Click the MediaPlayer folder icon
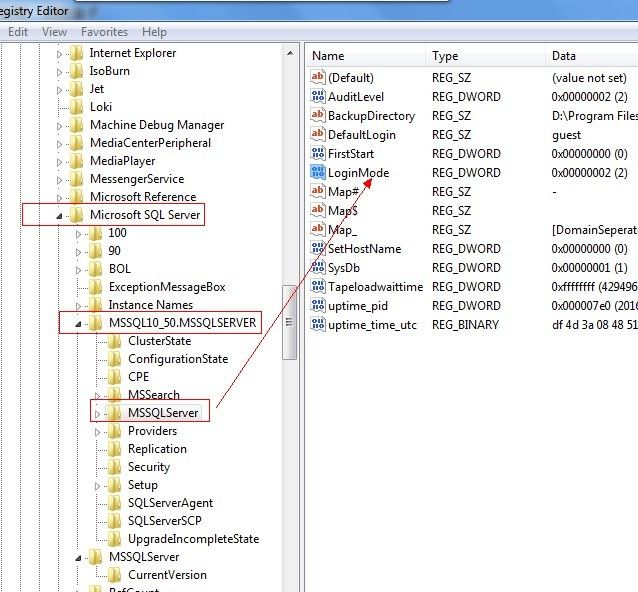Image resolution: width=638 pixels, height=592 pixels. (76, 161)
